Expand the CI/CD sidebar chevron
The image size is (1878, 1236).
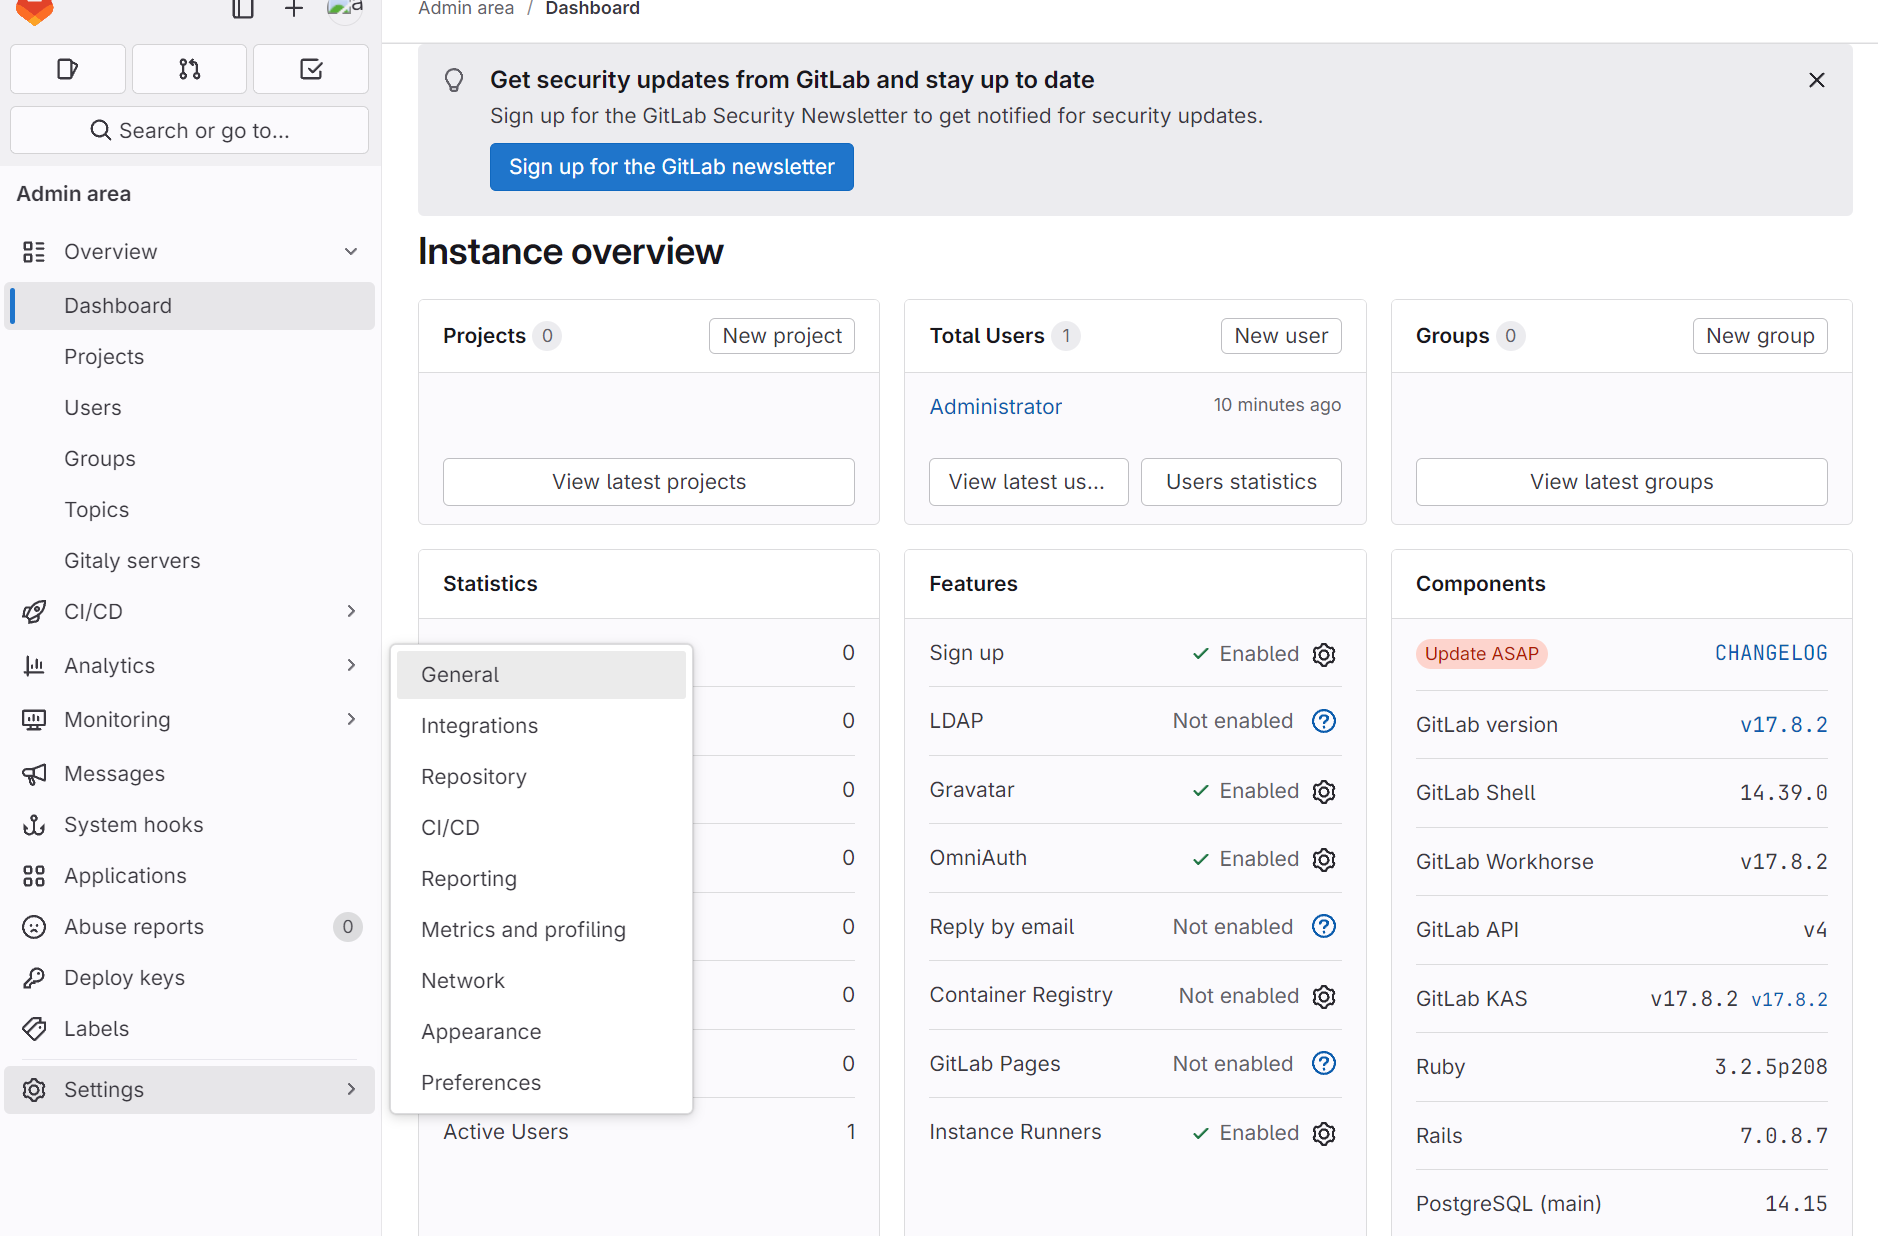[x=351, y=611]
